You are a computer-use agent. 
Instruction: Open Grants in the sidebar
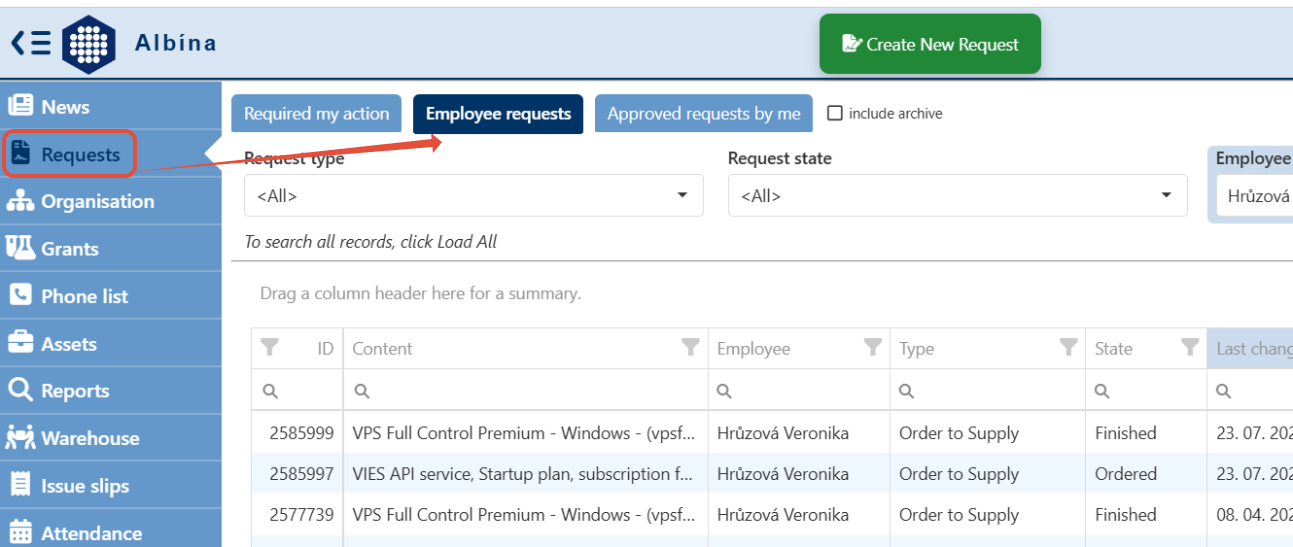[110, 248]
